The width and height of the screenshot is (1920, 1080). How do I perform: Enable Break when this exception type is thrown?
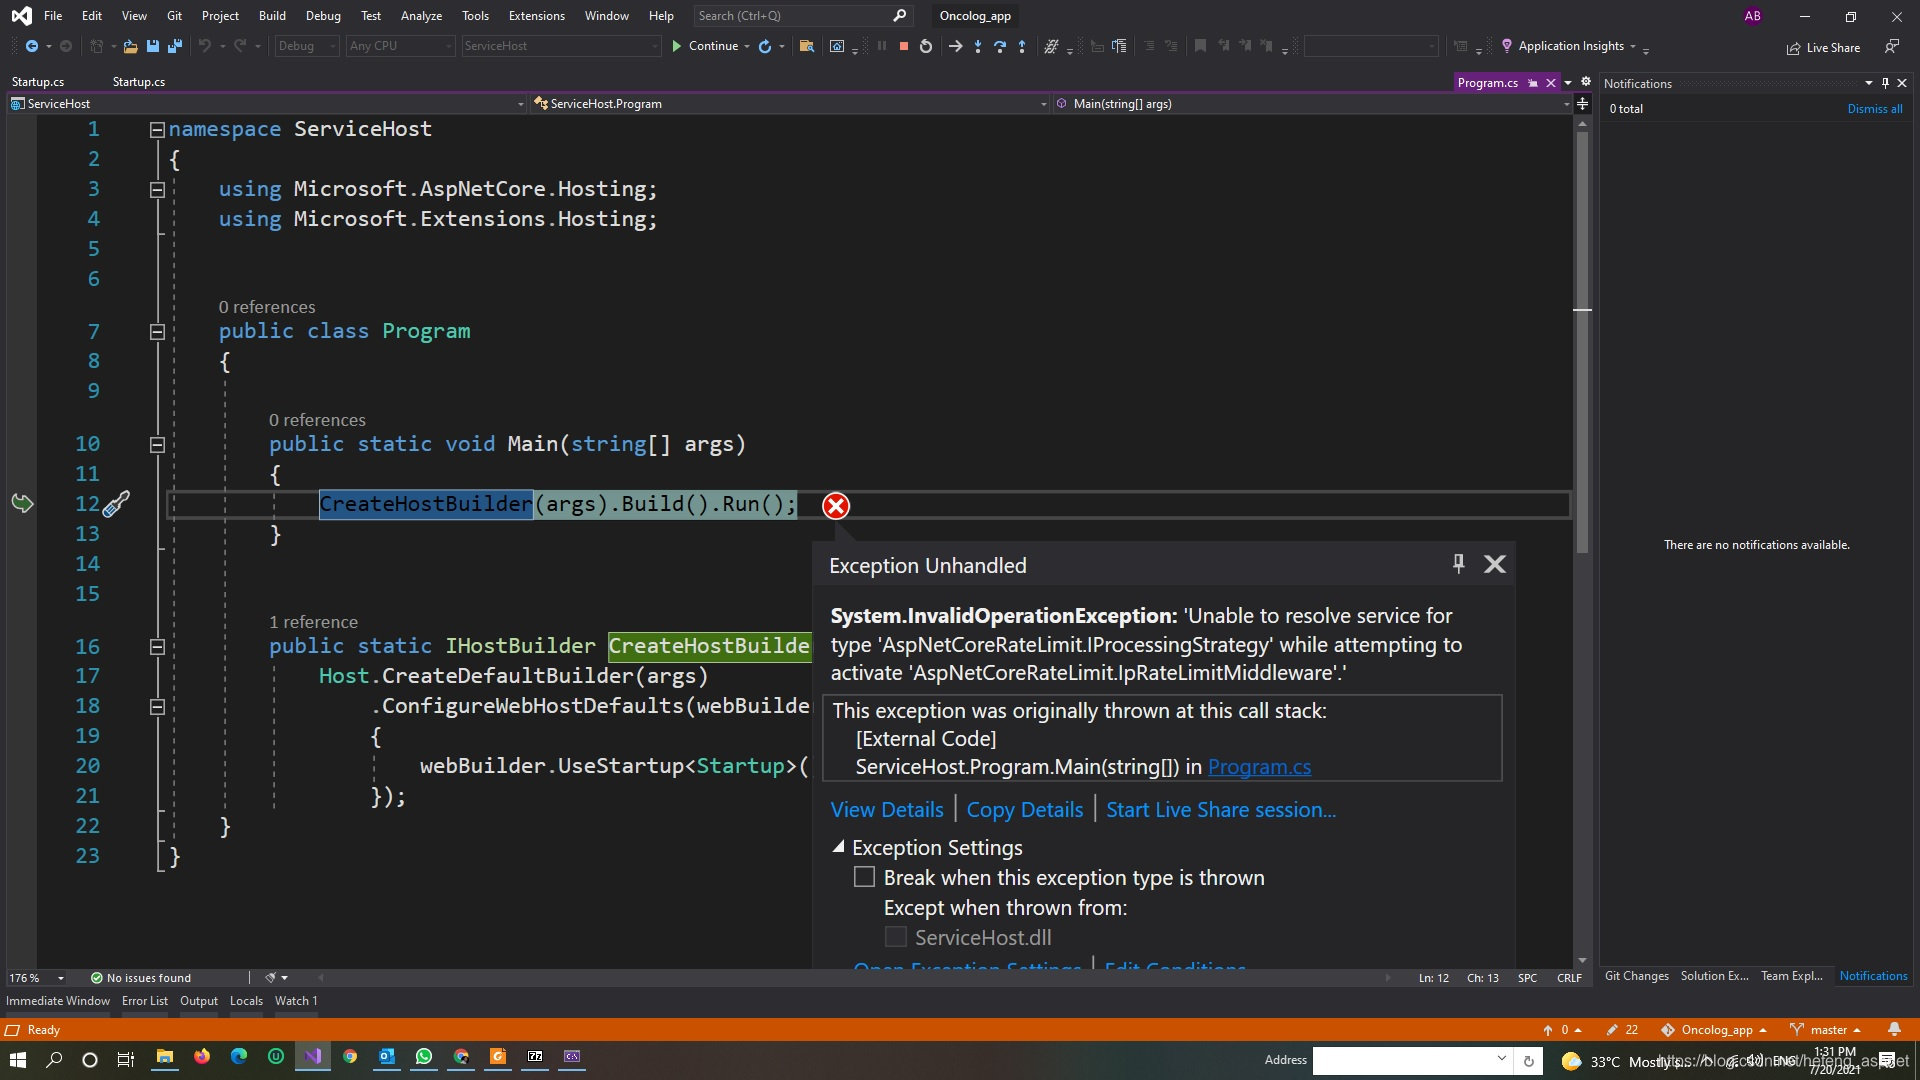(864, 877)
